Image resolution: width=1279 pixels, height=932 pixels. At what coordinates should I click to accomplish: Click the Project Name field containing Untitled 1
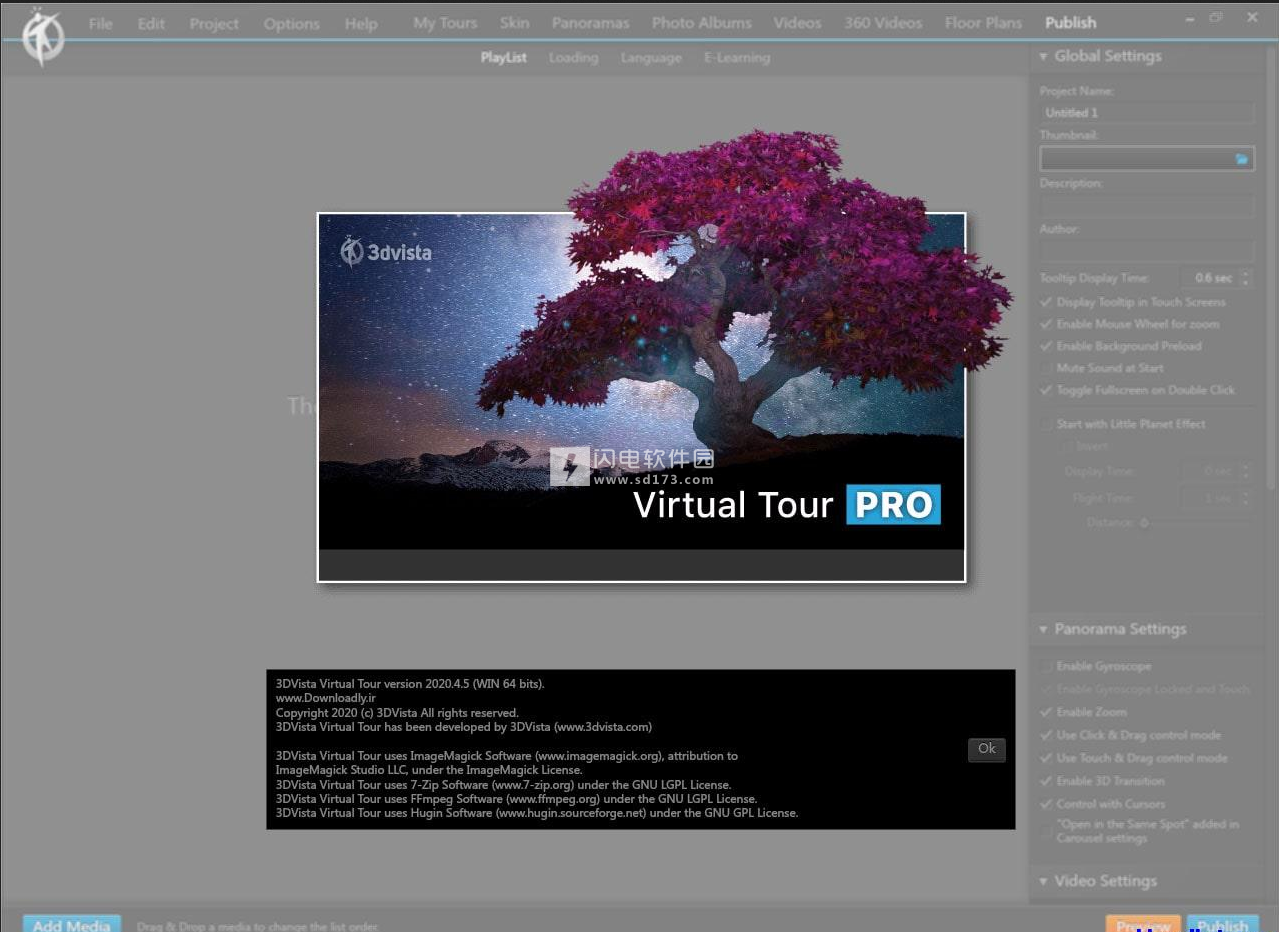click(x=1146, y=113)
